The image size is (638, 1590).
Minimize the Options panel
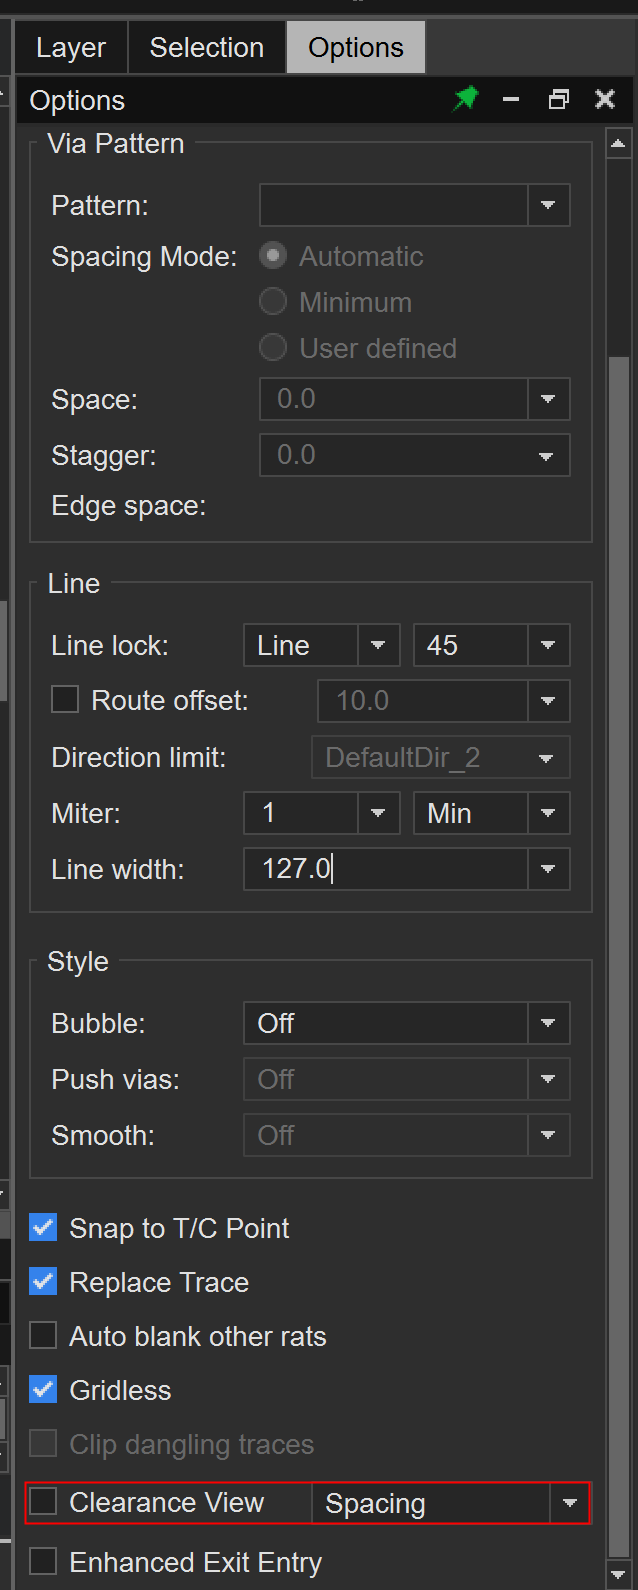pyautogui.click(x=511, y=99)
